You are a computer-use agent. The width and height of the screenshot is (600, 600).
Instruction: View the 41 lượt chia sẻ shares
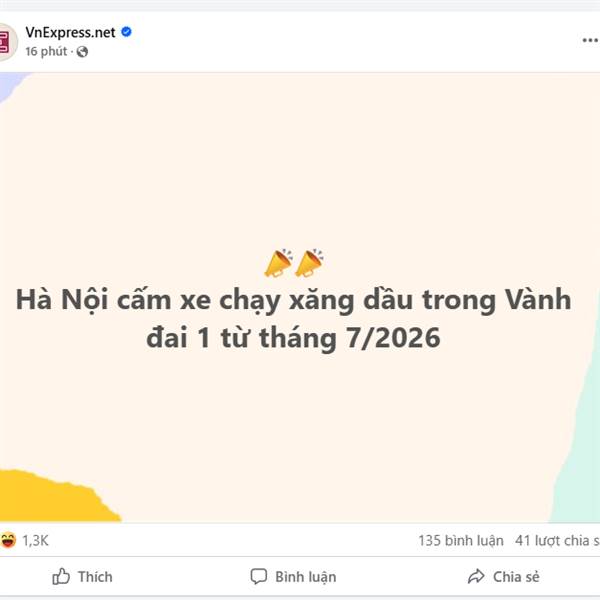(x=557, y=541)
